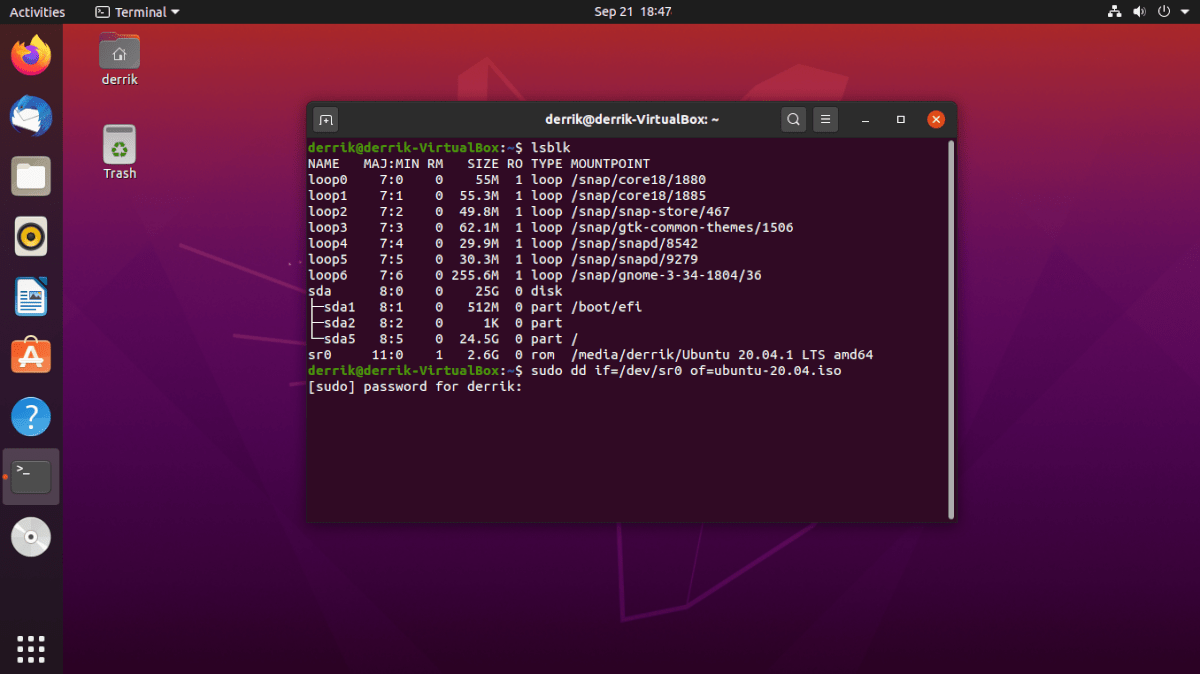Open the Terminal menu in the top bar
The image size is (1200, 674).
click(x=136, y=12)
